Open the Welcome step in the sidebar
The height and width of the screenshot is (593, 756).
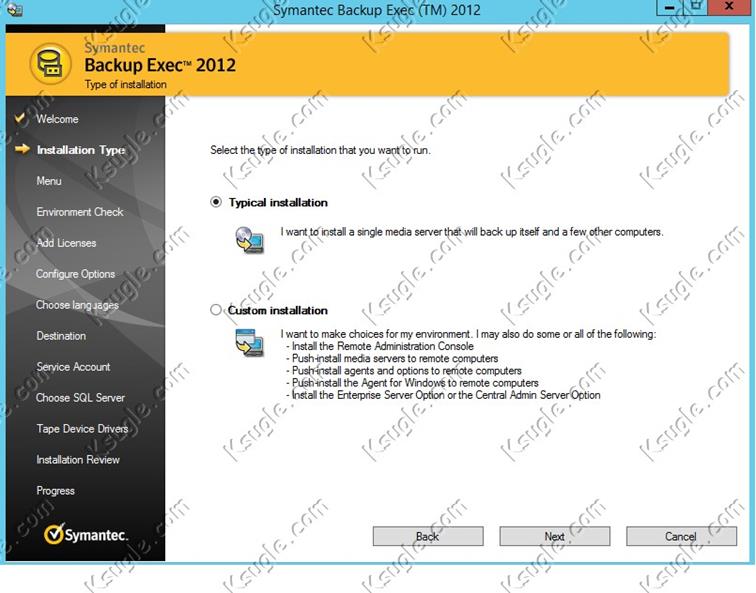[57, 119]
